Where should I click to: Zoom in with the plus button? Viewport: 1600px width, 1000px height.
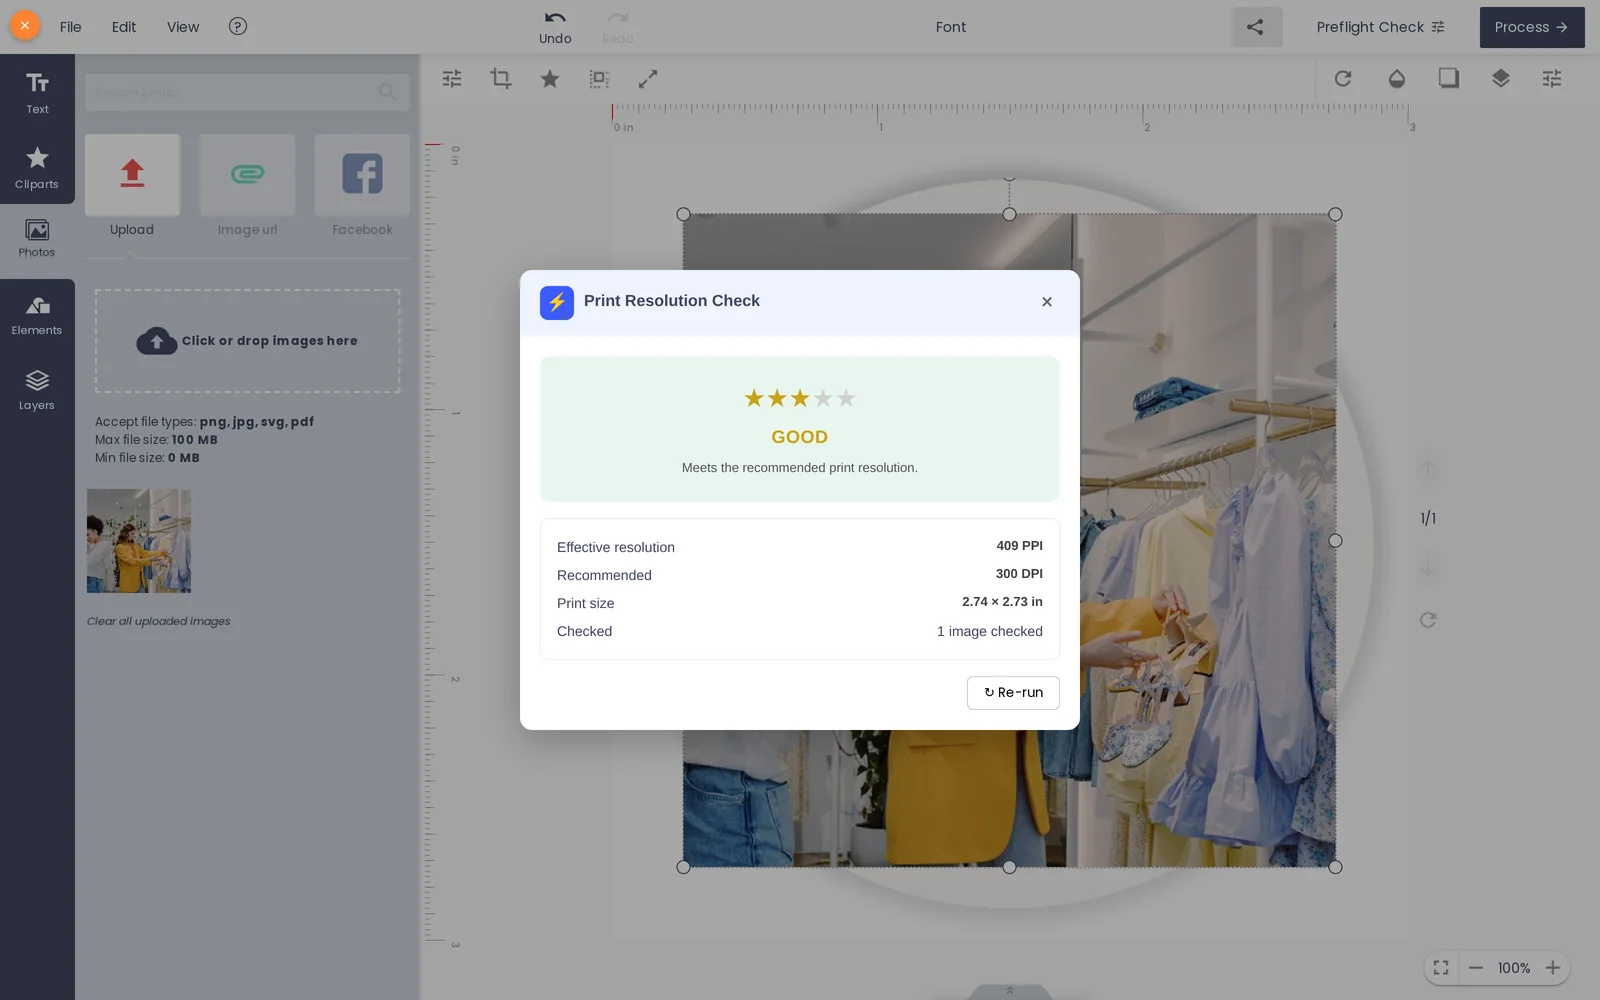1552,967
